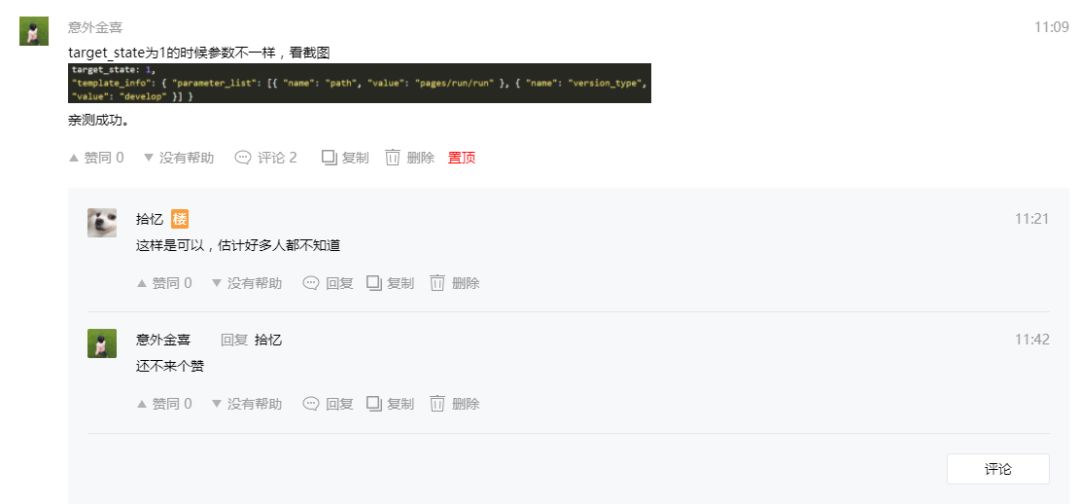Image resolution: width=1080 pixels, height=504 pixels.
Task: Upvote the 还不来个赞 reply with 赞同
Action: coord(164,403)
